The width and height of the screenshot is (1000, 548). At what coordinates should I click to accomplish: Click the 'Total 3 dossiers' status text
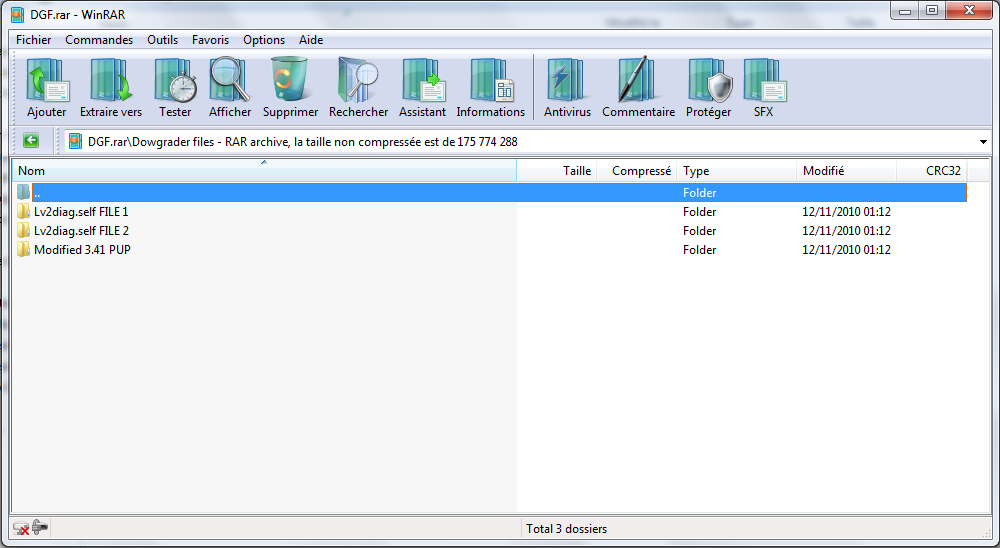pyautogui.click(x=566, y=529)
